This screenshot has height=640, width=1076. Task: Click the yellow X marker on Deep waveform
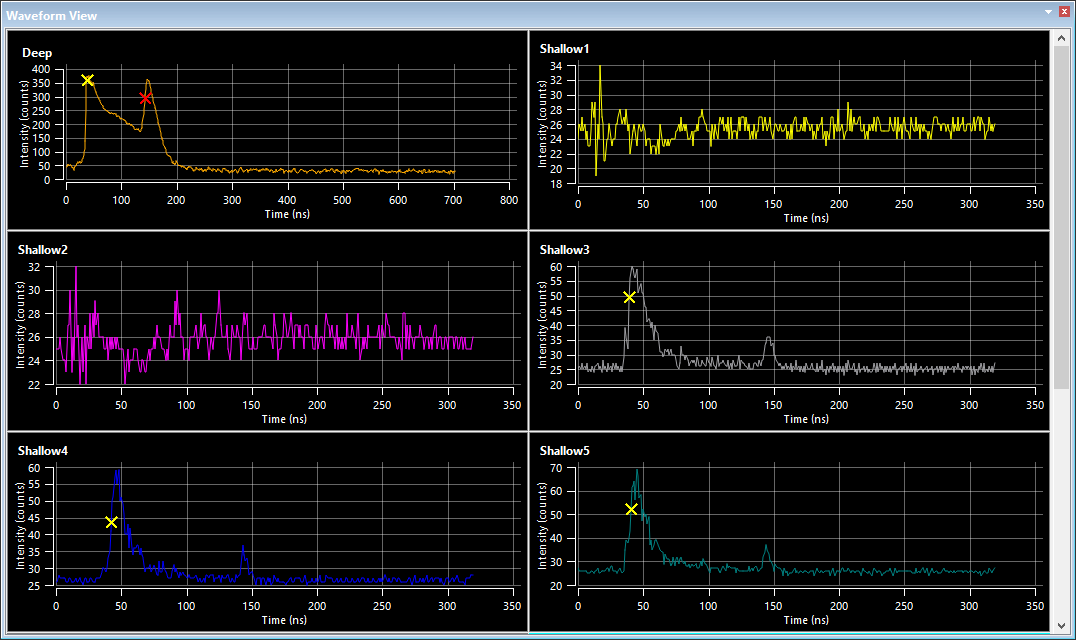[x=87, y=80]
